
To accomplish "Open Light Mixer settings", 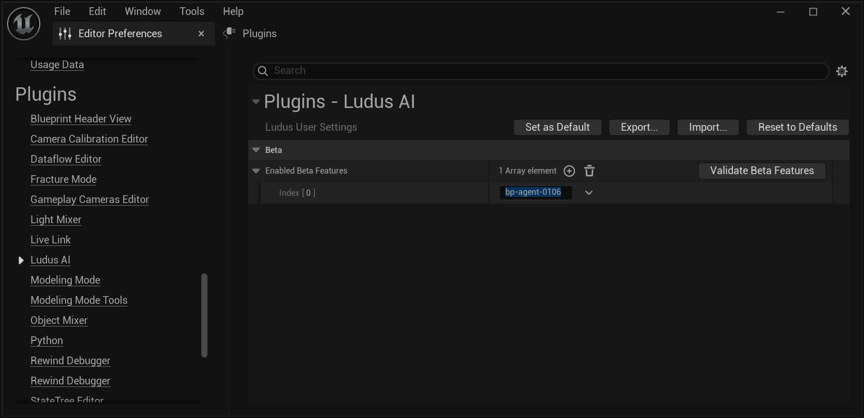I will click(56, 220).
